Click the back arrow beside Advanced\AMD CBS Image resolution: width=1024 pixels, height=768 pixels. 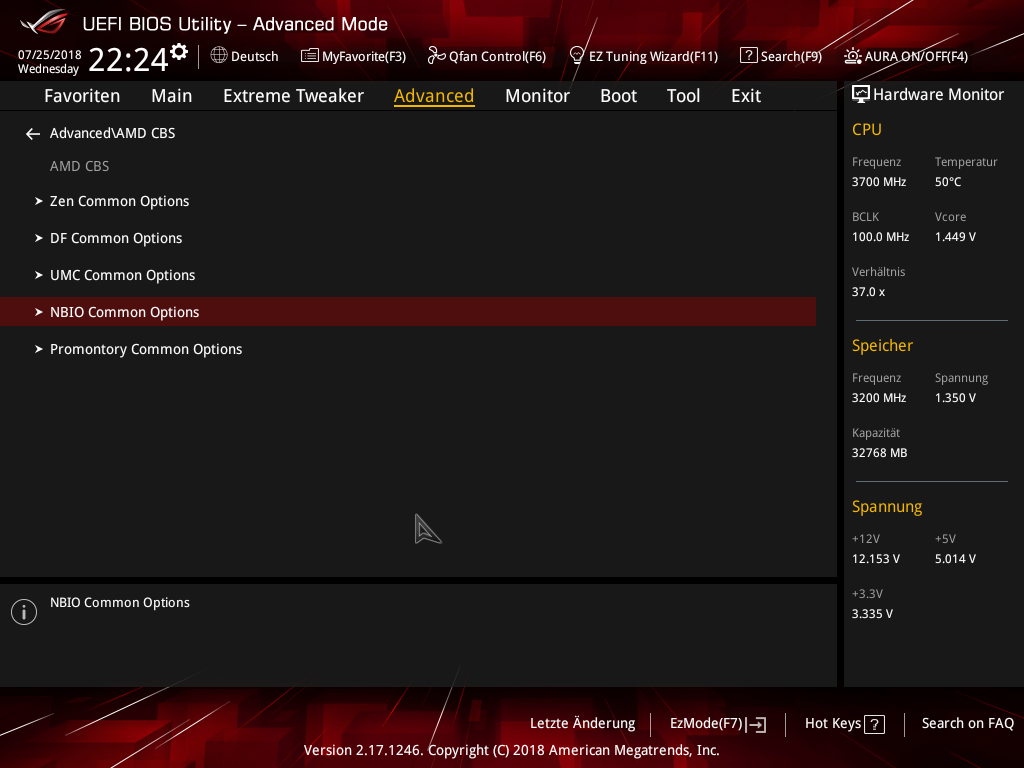[x=33, y=134]
